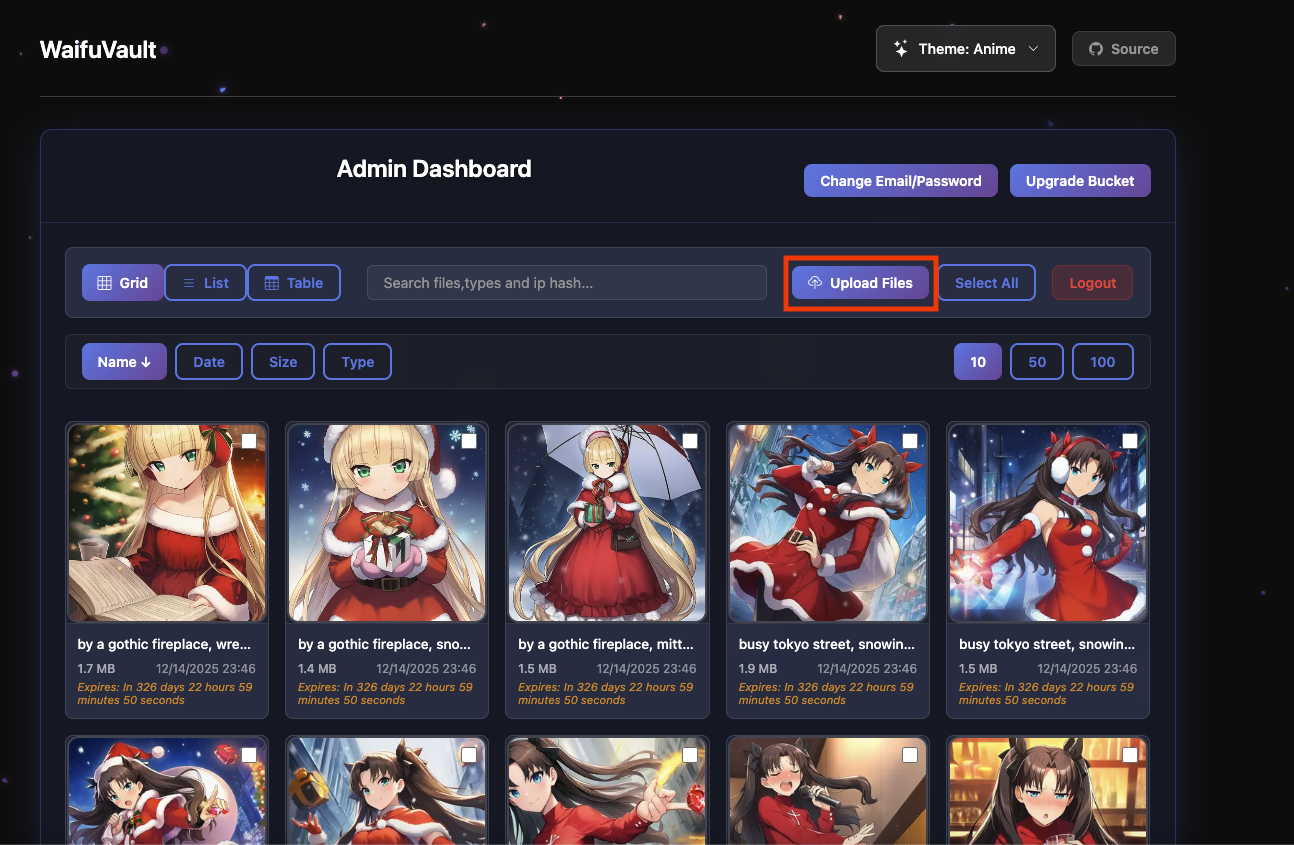This screenshot has width=1294, height=845.
Task: Log out using the Logout button
Action: [x=1092, y=283]
